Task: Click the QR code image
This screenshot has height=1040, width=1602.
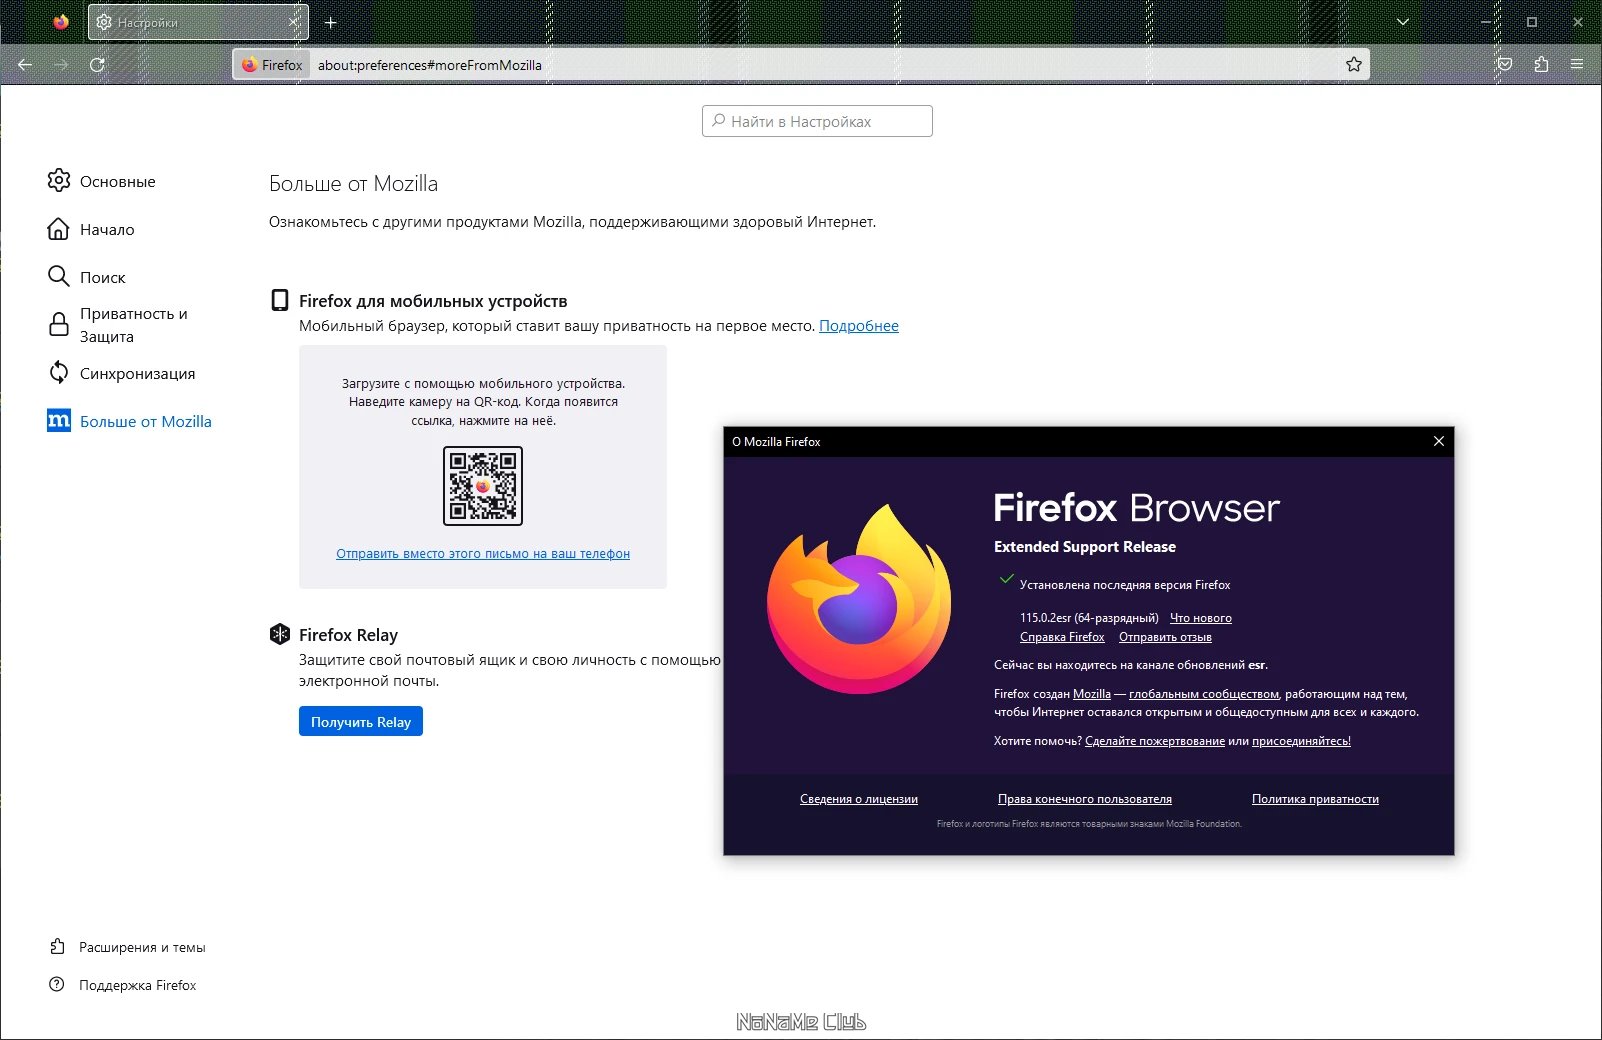Action: [483, 486]
